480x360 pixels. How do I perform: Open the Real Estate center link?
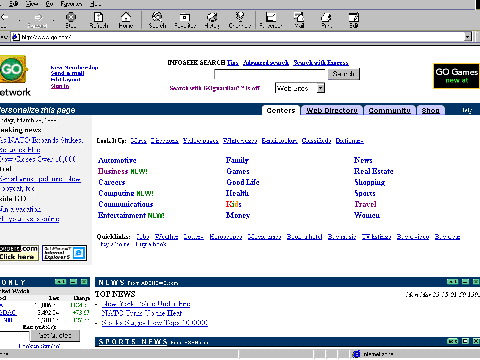373,171
